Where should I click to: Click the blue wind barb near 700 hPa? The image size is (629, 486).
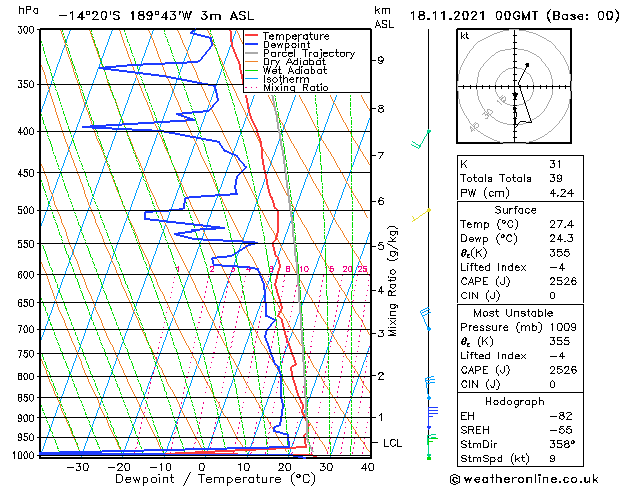pos(426,319)
